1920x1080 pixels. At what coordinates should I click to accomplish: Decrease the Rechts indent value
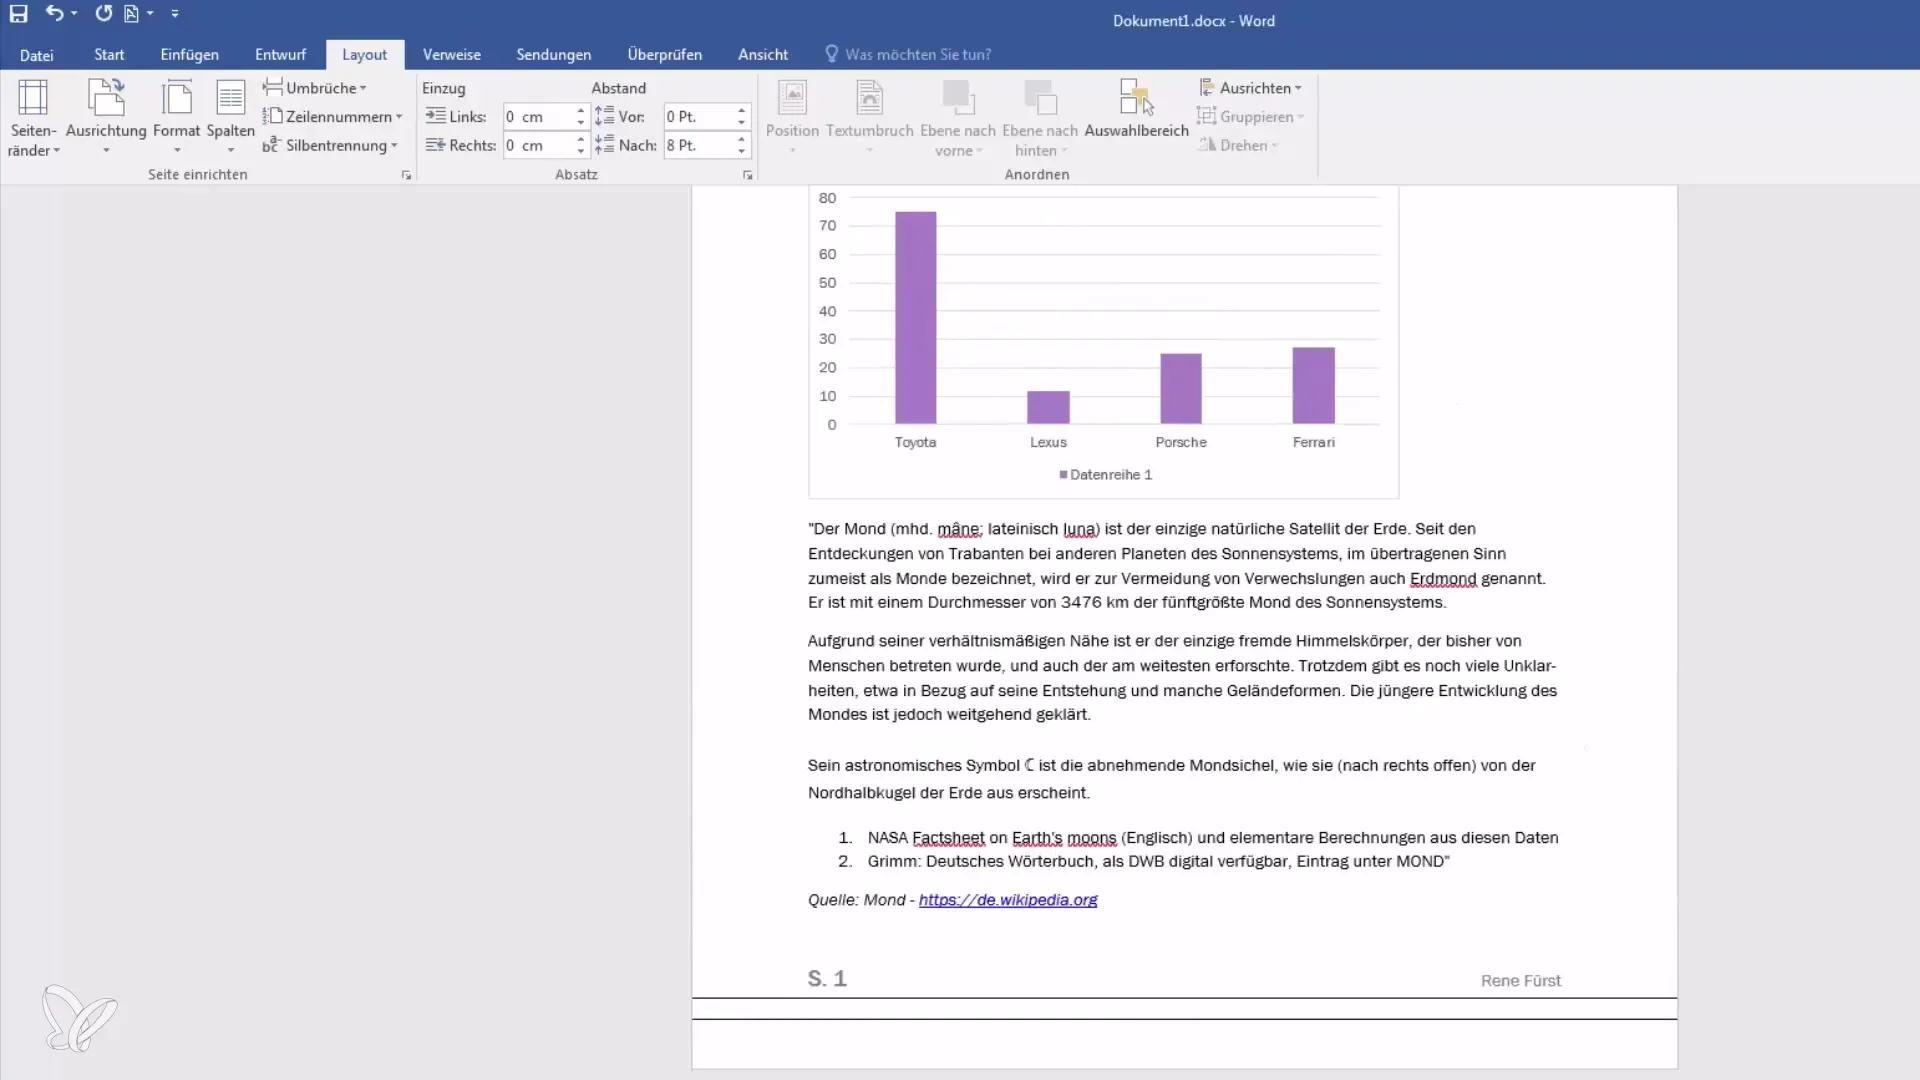(x=581, y=152)
